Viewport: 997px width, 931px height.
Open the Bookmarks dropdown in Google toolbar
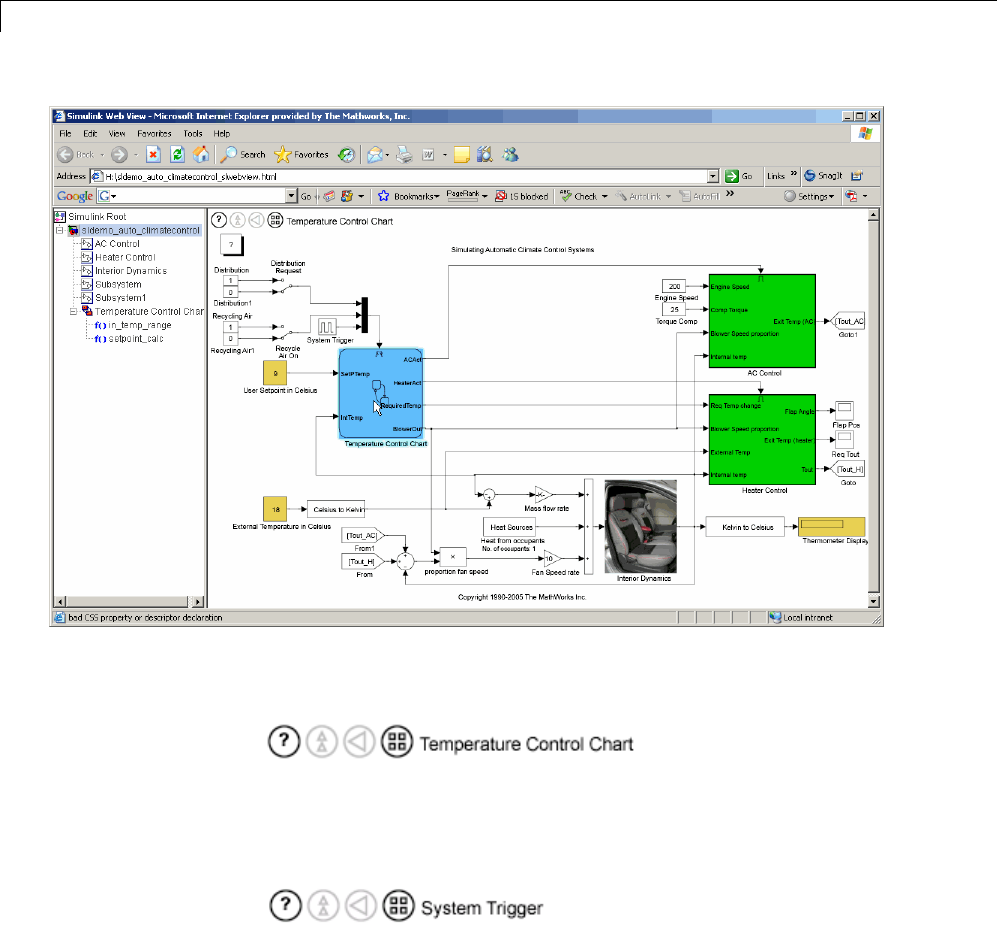tap(409, 197)
